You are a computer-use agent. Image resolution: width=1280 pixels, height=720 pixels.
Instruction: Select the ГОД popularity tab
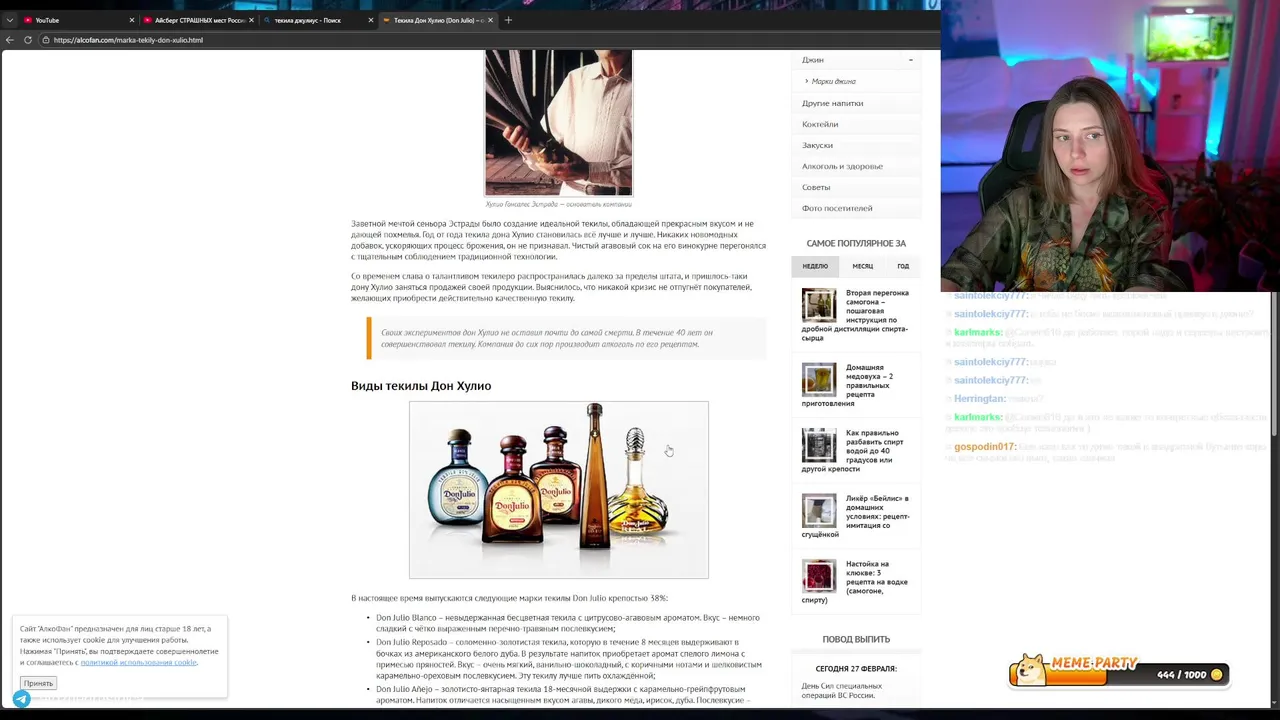903,266
